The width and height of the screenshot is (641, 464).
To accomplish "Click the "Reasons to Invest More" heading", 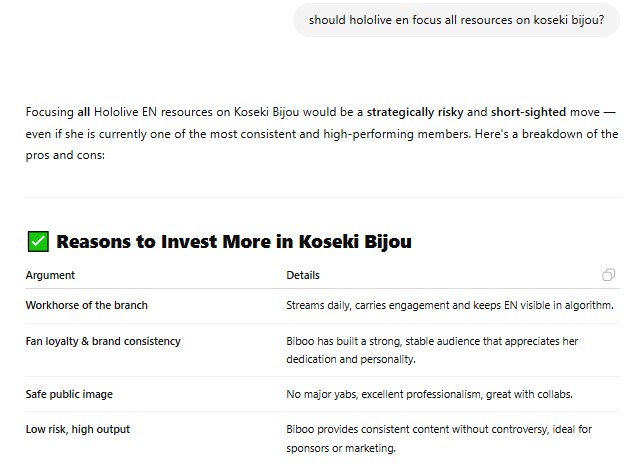I will pos(233,241).
